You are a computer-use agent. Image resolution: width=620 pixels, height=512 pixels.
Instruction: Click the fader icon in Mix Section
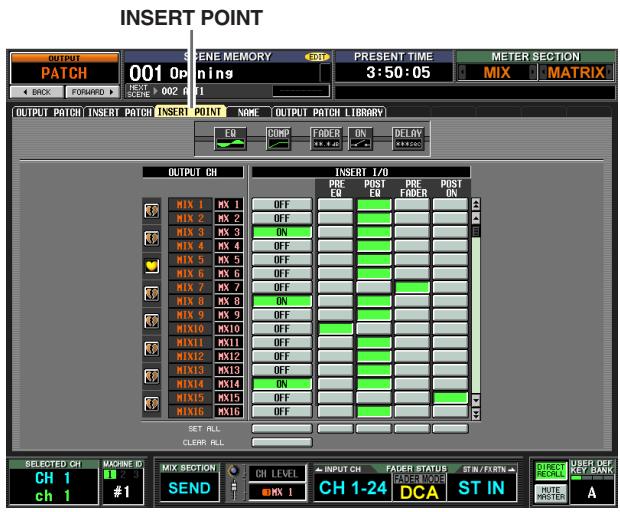coord(234,489)
